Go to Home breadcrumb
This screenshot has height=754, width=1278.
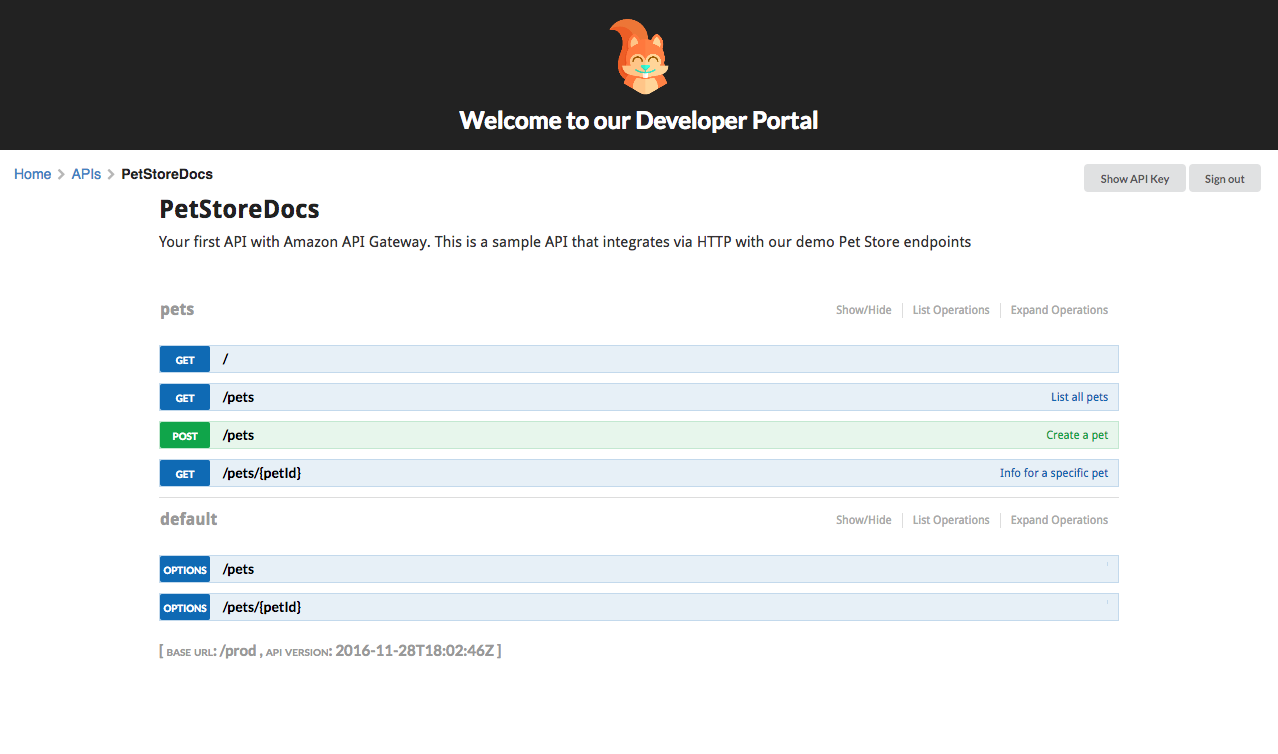[32, 174]
